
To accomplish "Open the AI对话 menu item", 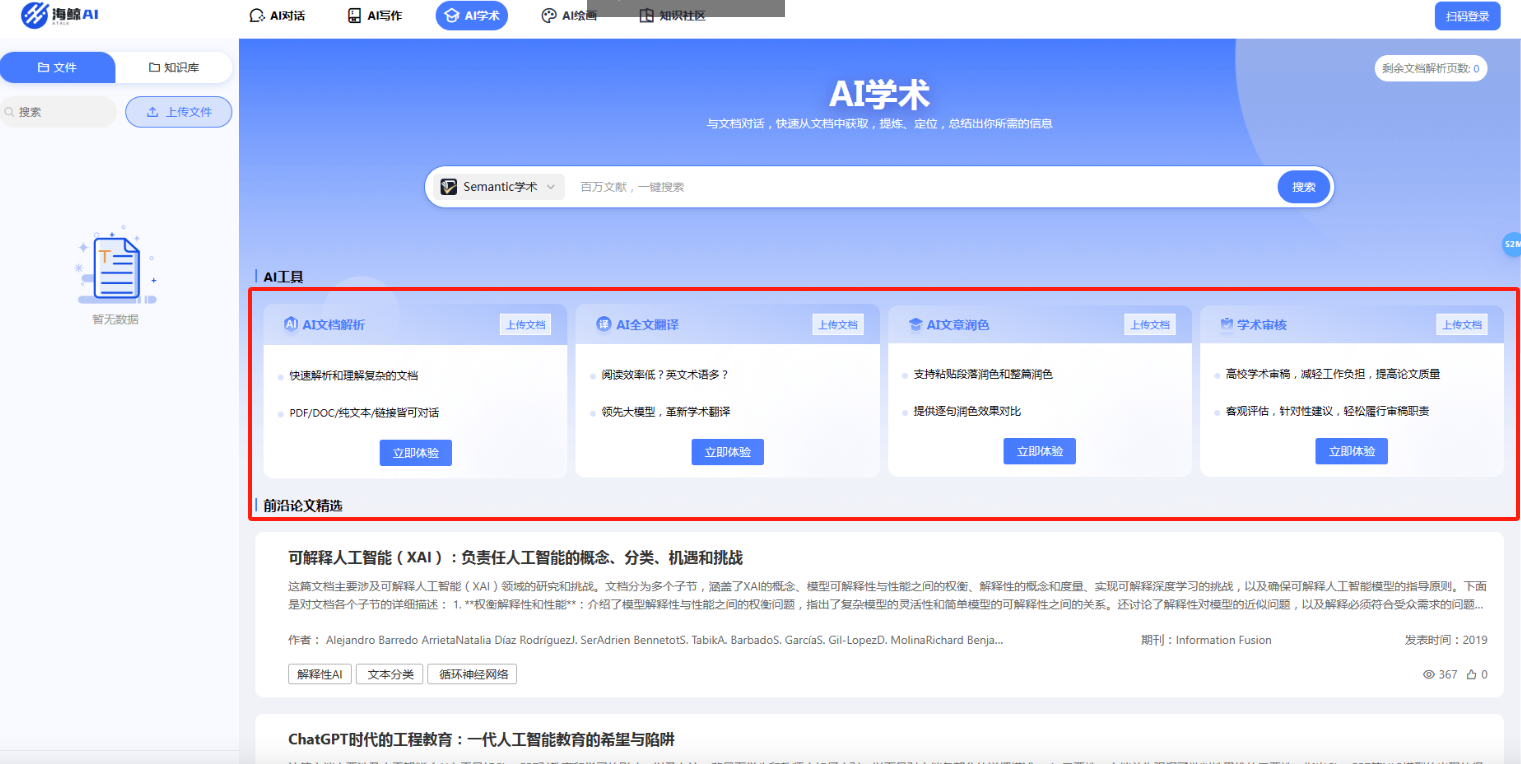I will pos(277,15).
